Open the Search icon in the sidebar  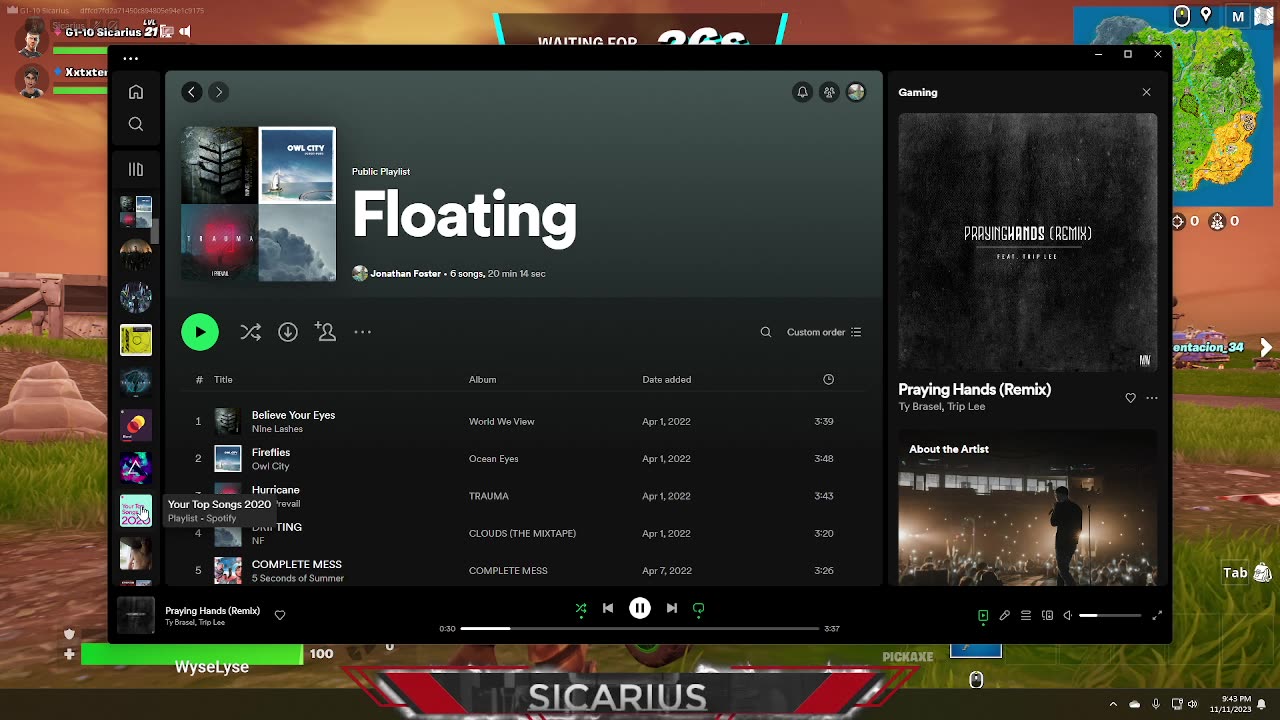(136, 124)
